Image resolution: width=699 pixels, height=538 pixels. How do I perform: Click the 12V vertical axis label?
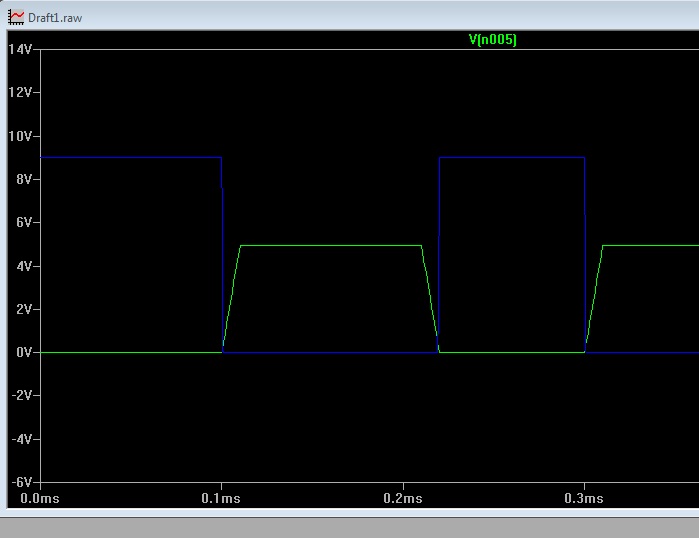(x=21, y=92)
